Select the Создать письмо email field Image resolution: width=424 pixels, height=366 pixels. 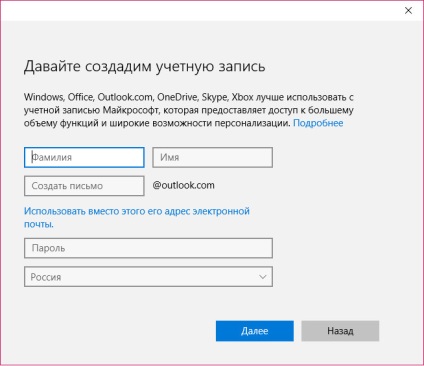pos(84,186)
